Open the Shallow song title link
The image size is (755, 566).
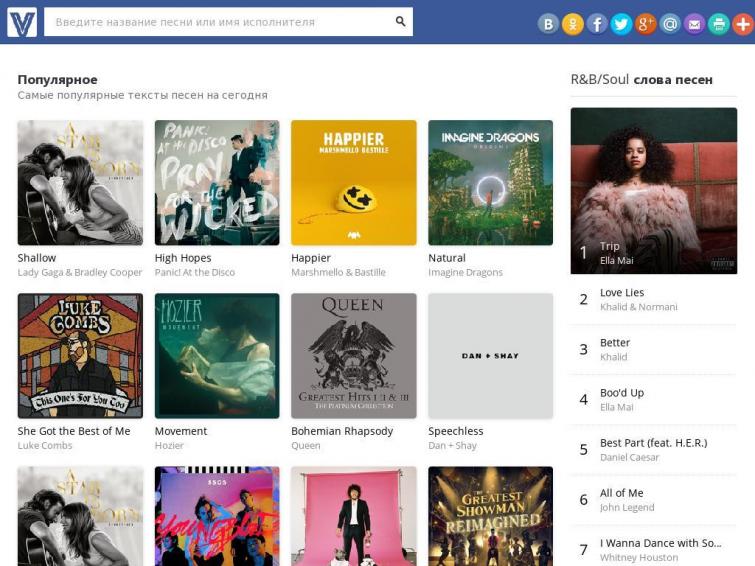(37, 258)
